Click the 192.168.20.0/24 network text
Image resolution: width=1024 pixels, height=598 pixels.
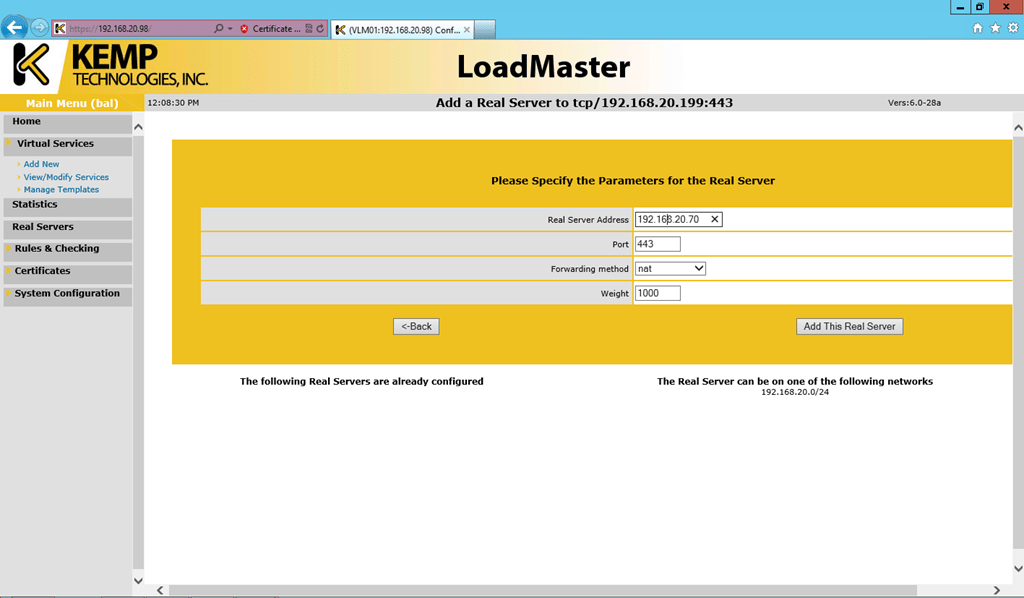[x=795, y=392]
